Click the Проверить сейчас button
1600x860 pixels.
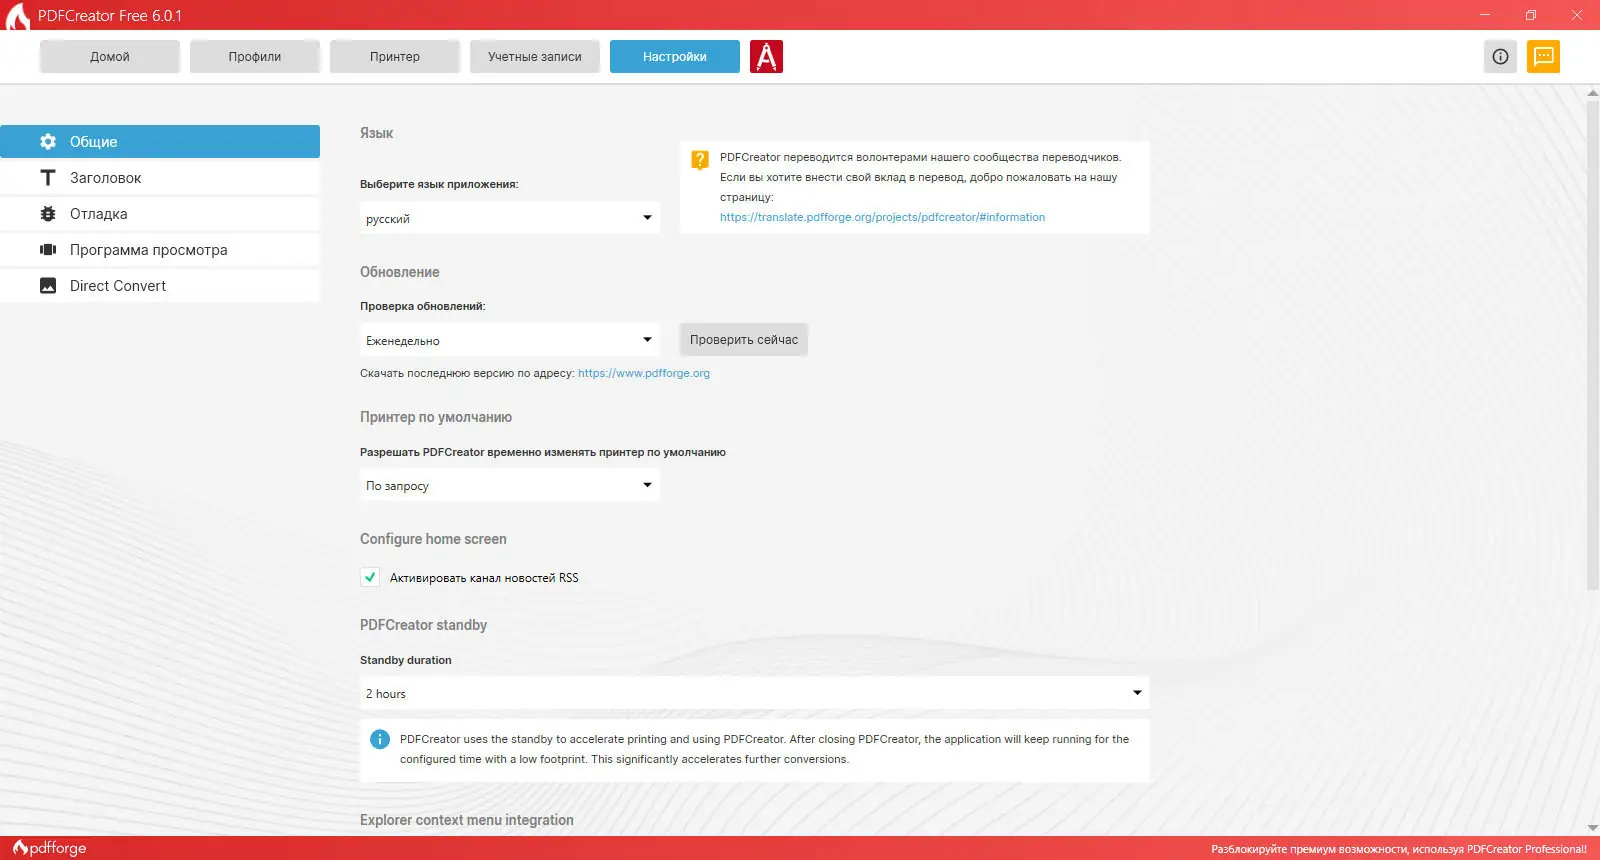744,340
